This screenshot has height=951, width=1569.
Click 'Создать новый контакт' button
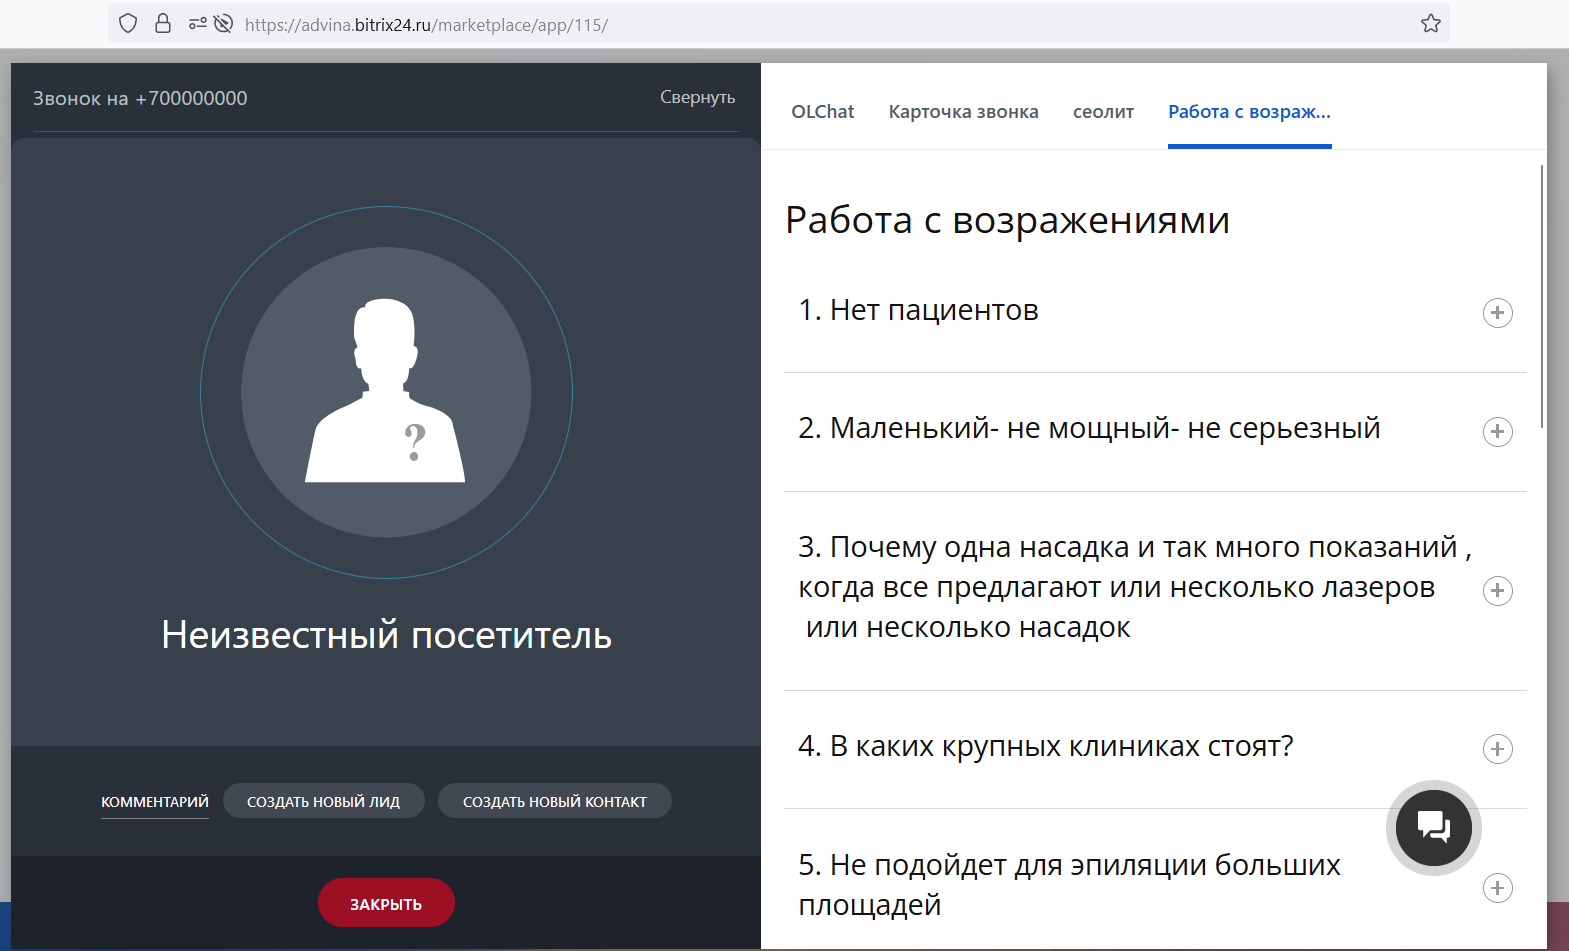pyautogui.click(x=554, y=801)
